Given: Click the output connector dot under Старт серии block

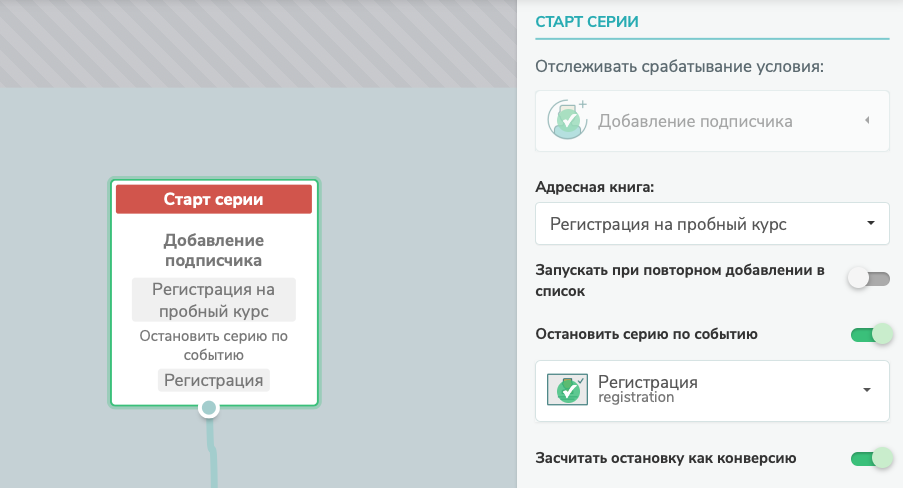Looking at the screenshot, I should click(x=208, y=408).
